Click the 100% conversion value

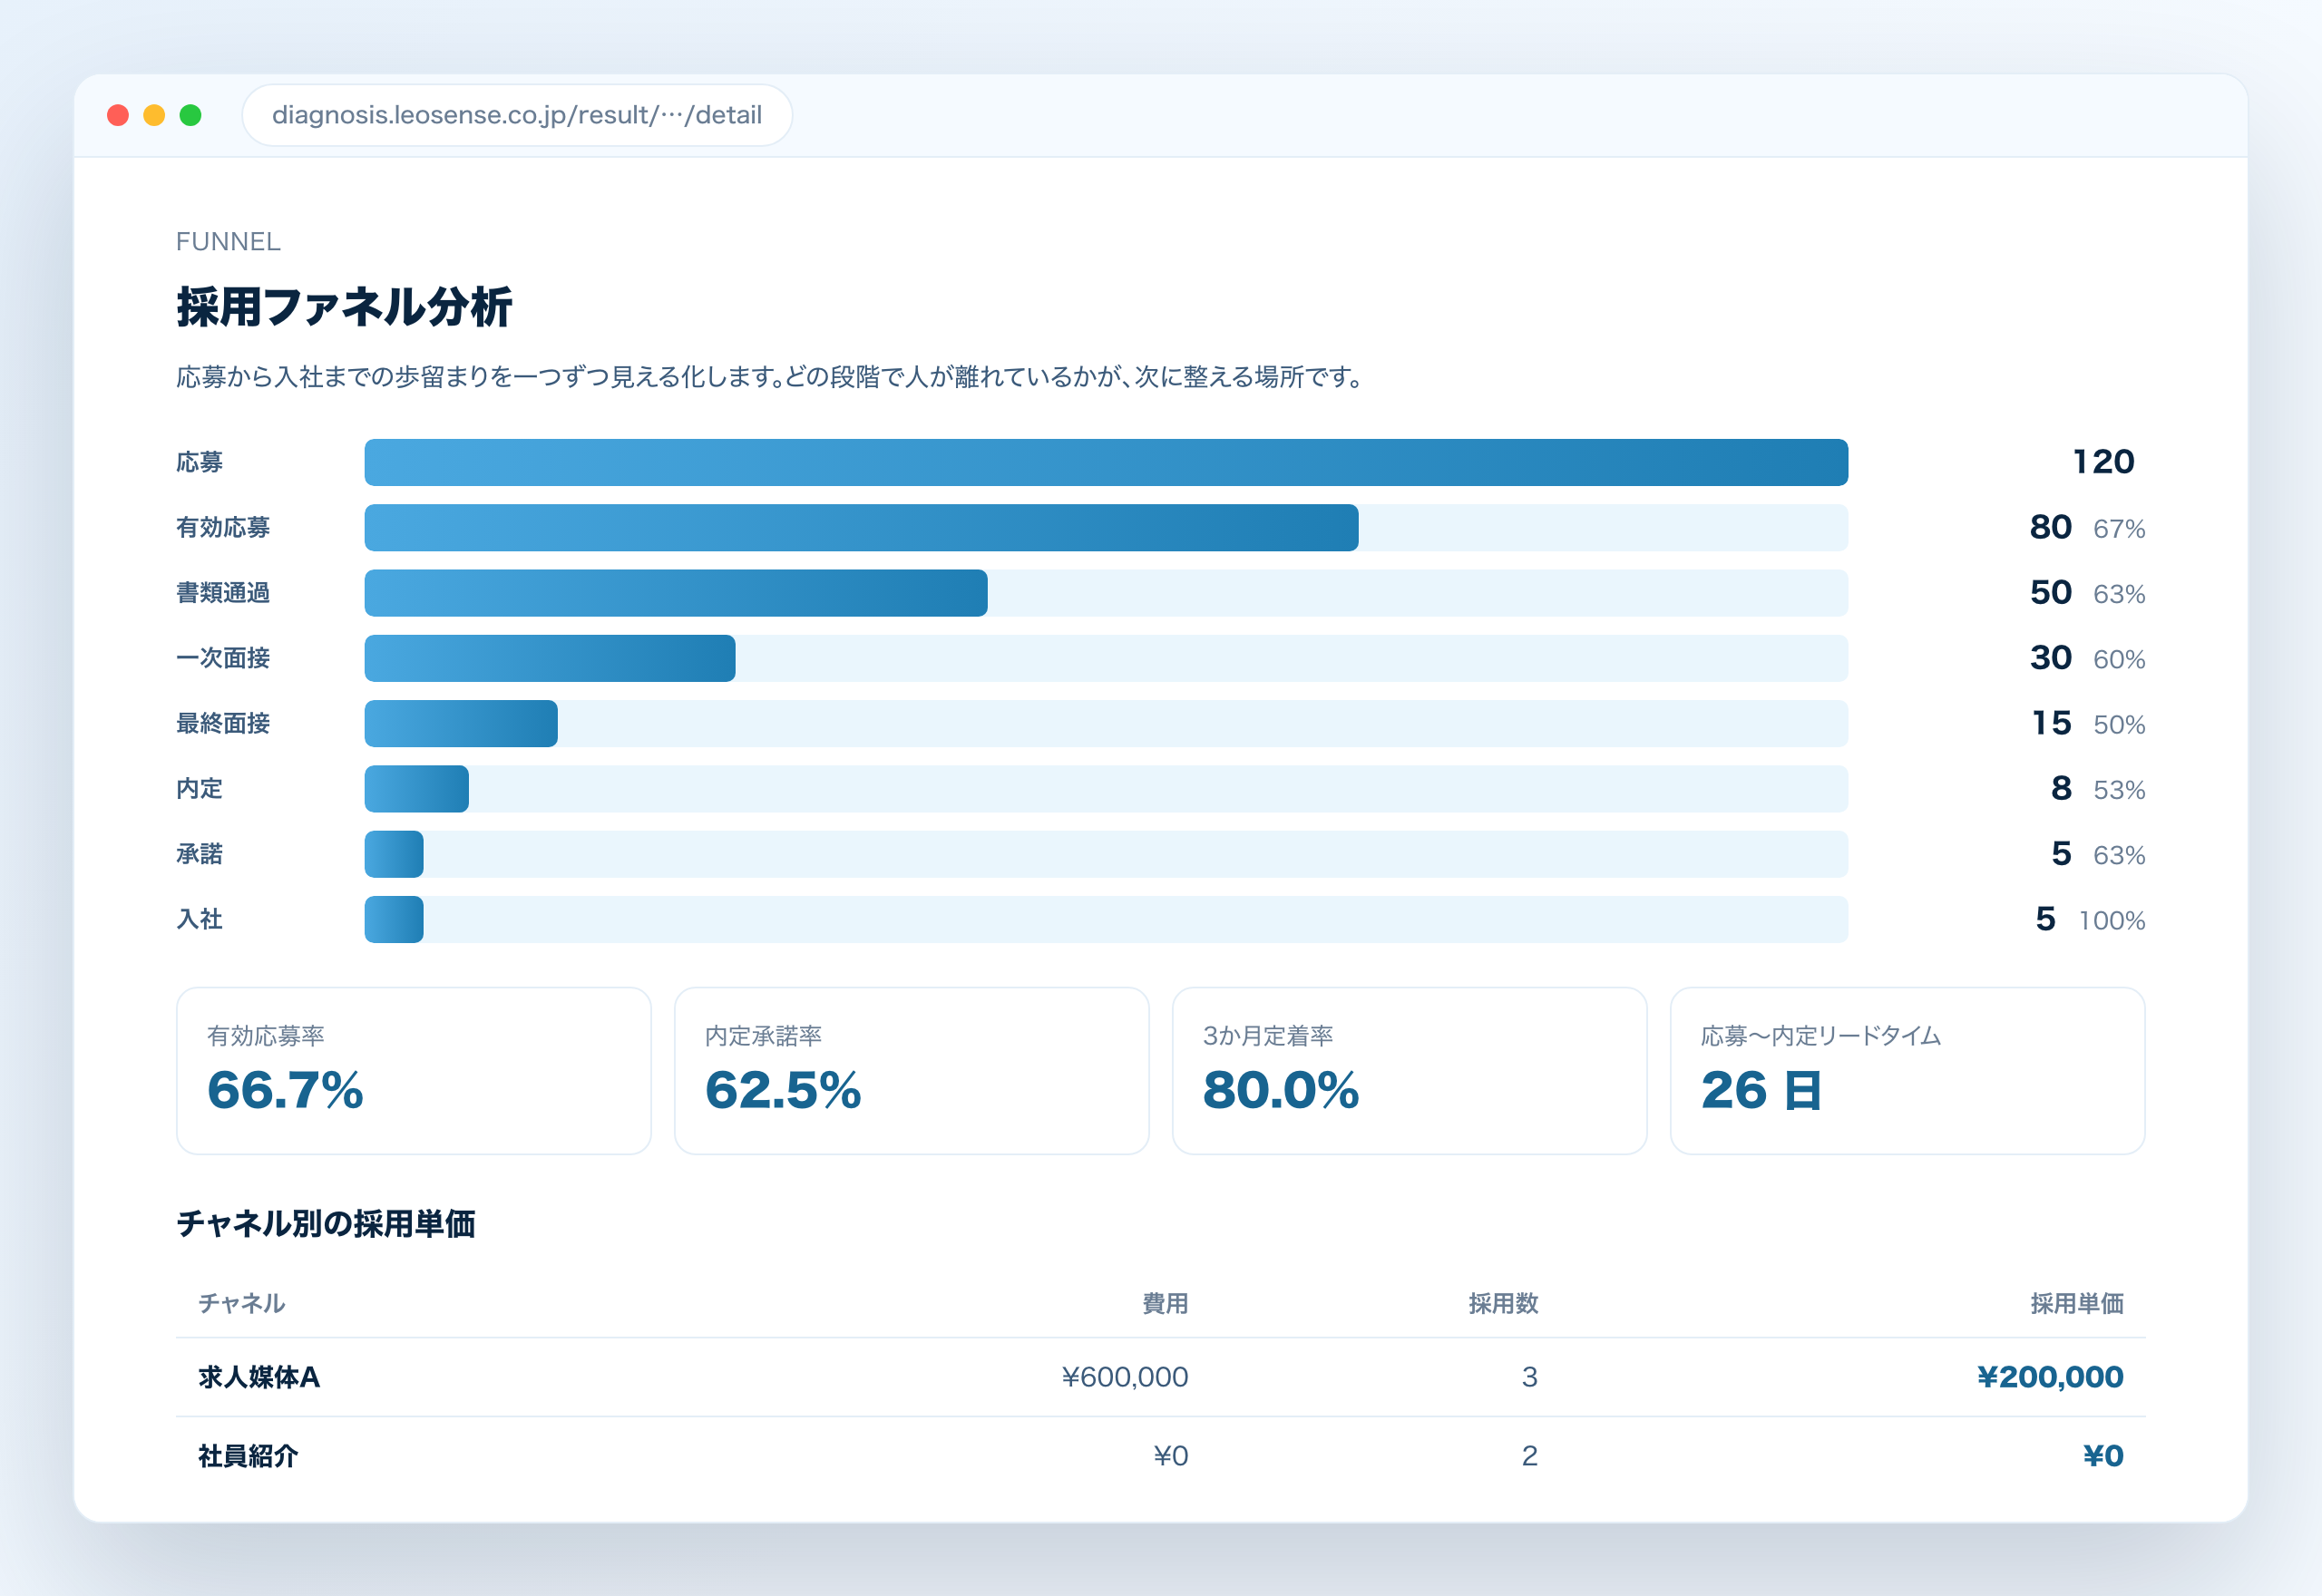tap(2112, 921)
